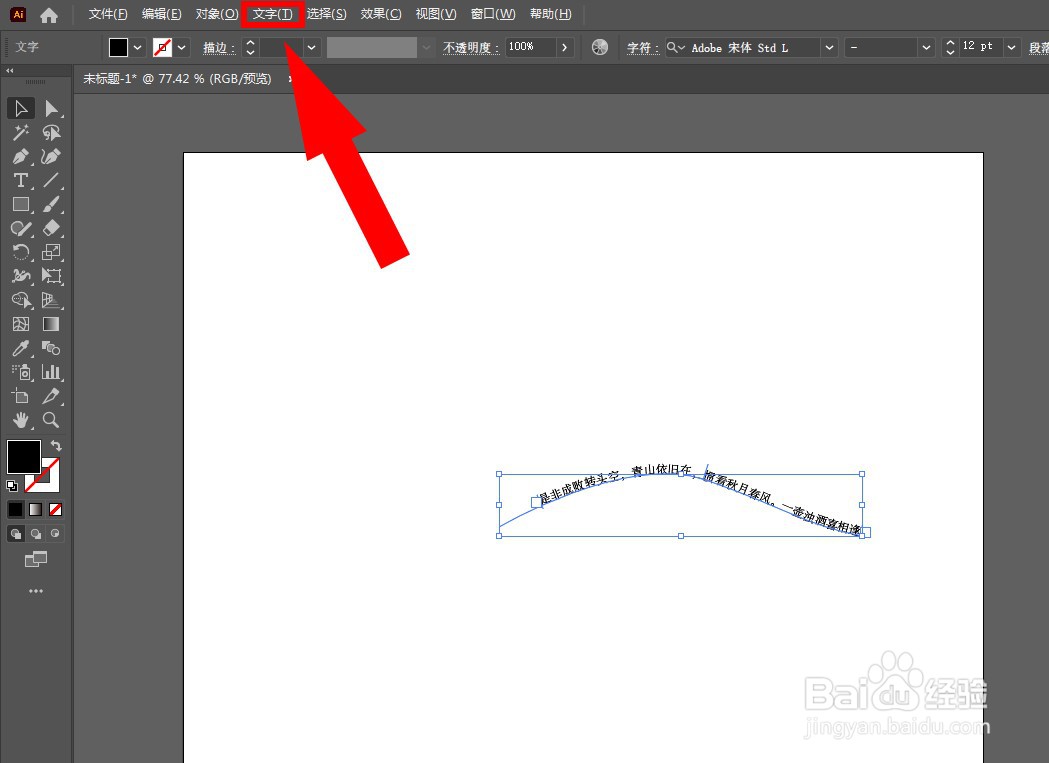Select the Mesh tool
1049x763 pixels.
[21, 325]
